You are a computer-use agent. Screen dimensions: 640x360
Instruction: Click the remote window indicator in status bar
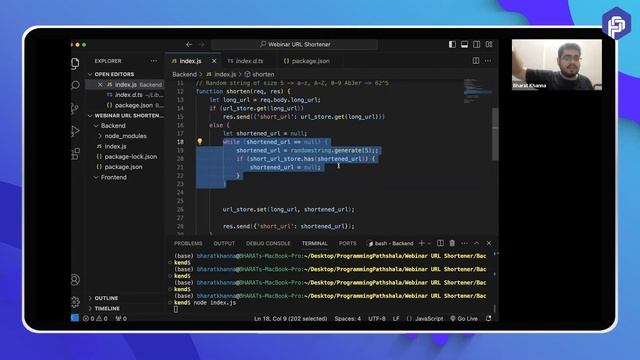[x=75, y=318]
